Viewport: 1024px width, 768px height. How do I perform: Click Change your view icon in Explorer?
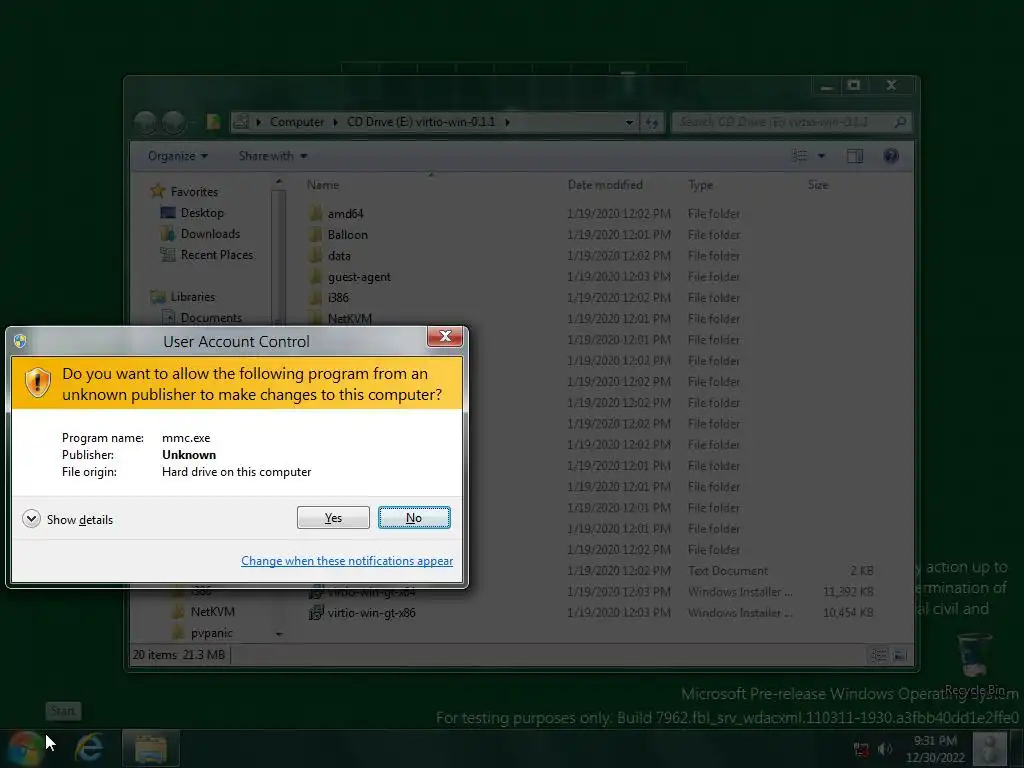point(799,156)
